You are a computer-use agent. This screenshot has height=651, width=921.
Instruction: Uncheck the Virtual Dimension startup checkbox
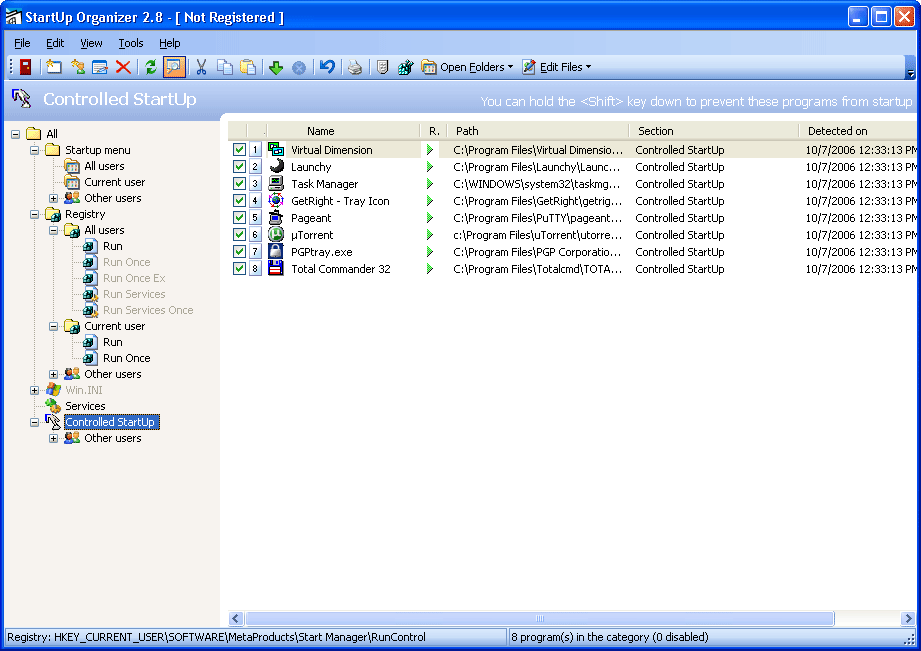[239, 149]
